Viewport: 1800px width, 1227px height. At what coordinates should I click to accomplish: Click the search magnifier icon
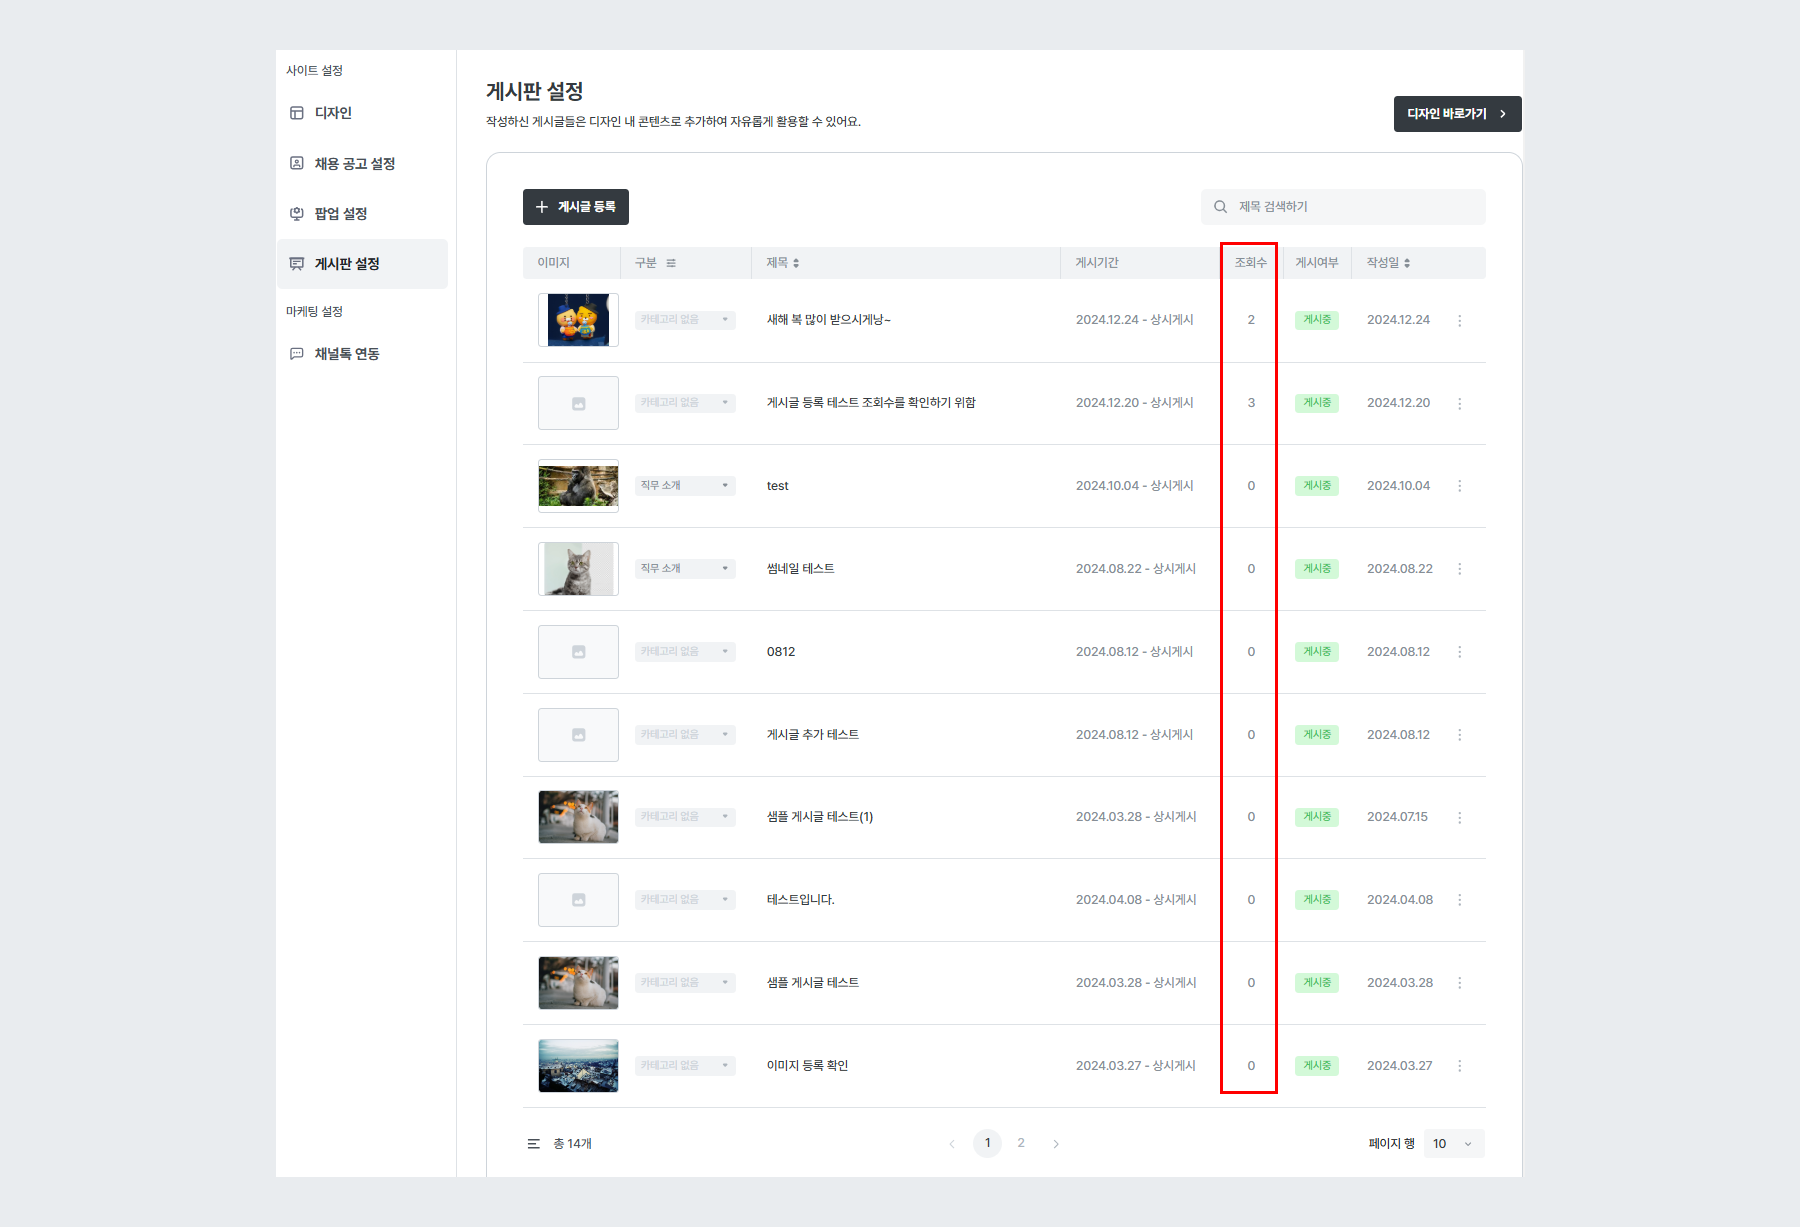[1220, 207]
